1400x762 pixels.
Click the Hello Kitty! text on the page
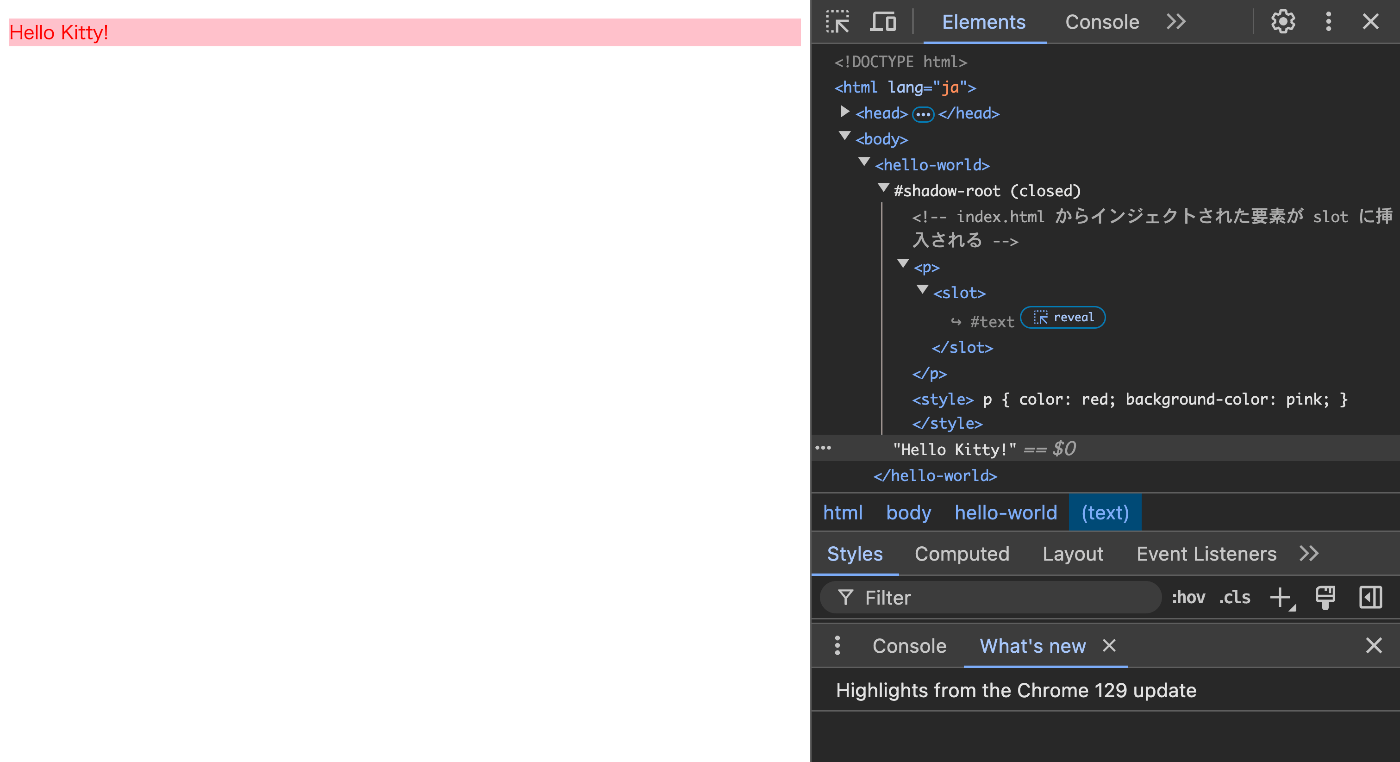point(59,32)
